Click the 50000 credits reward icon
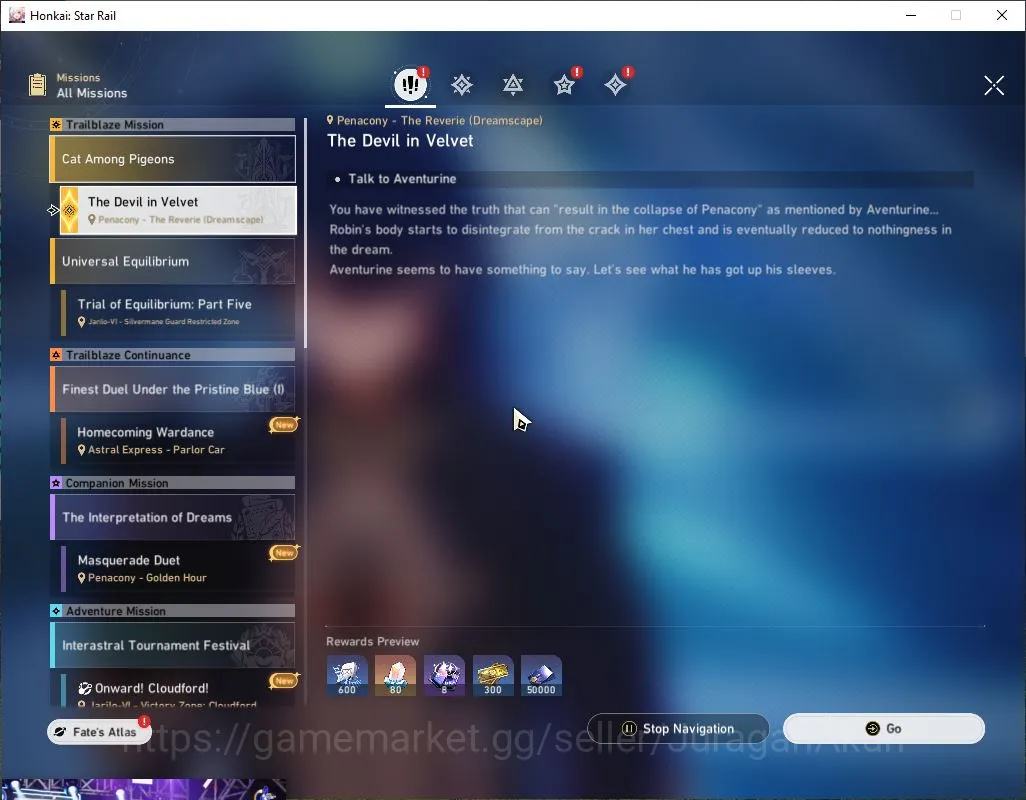The image size is (1026, 800). pyautogui.click(x=541, y=676)
